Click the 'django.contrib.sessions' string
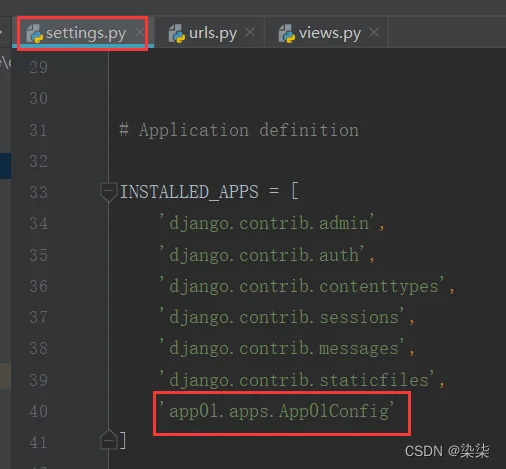Viewport: 506px width, 469px height. 282,317
